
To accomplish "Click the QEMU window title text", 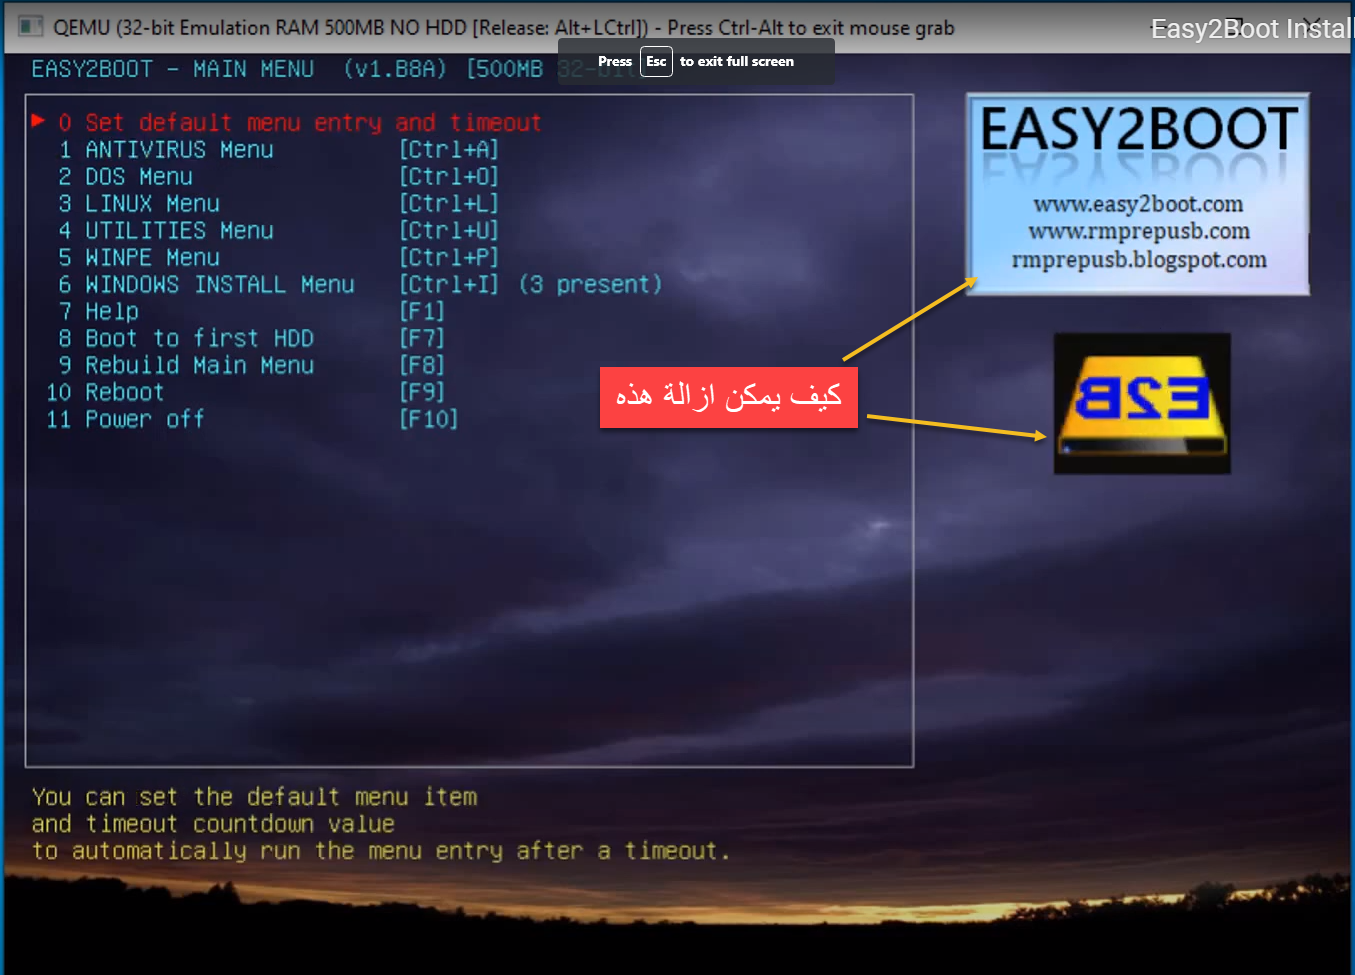I will point(504,27).
